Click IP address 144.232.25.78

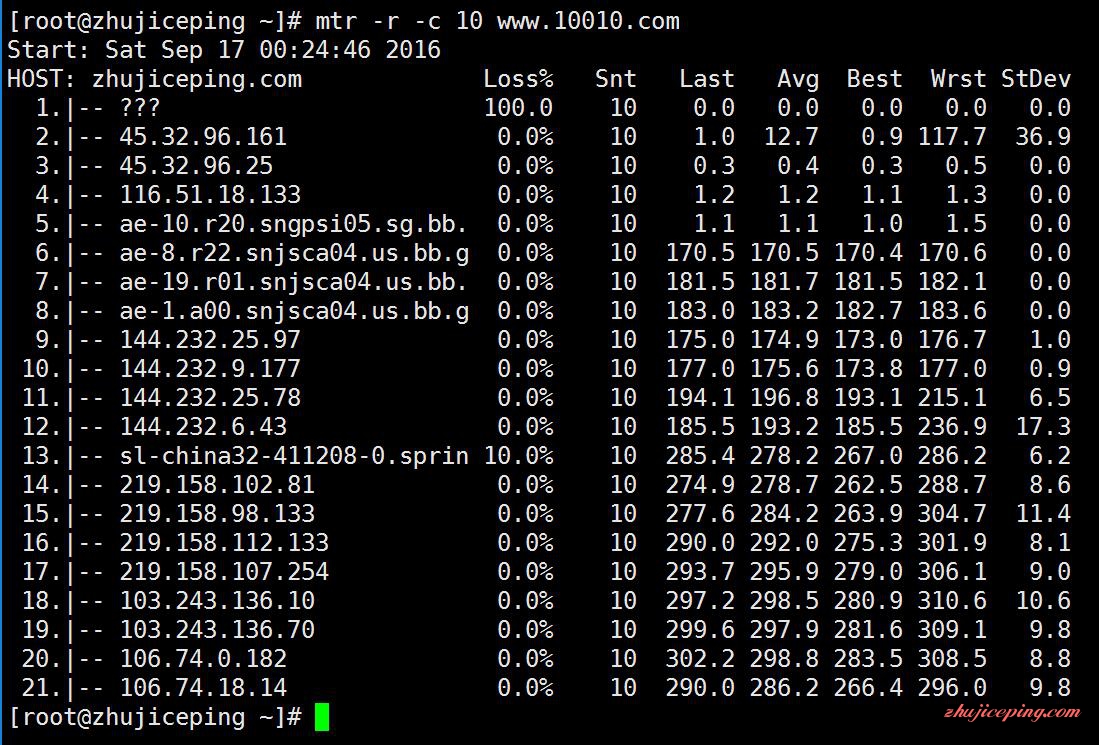coord(210,398)
